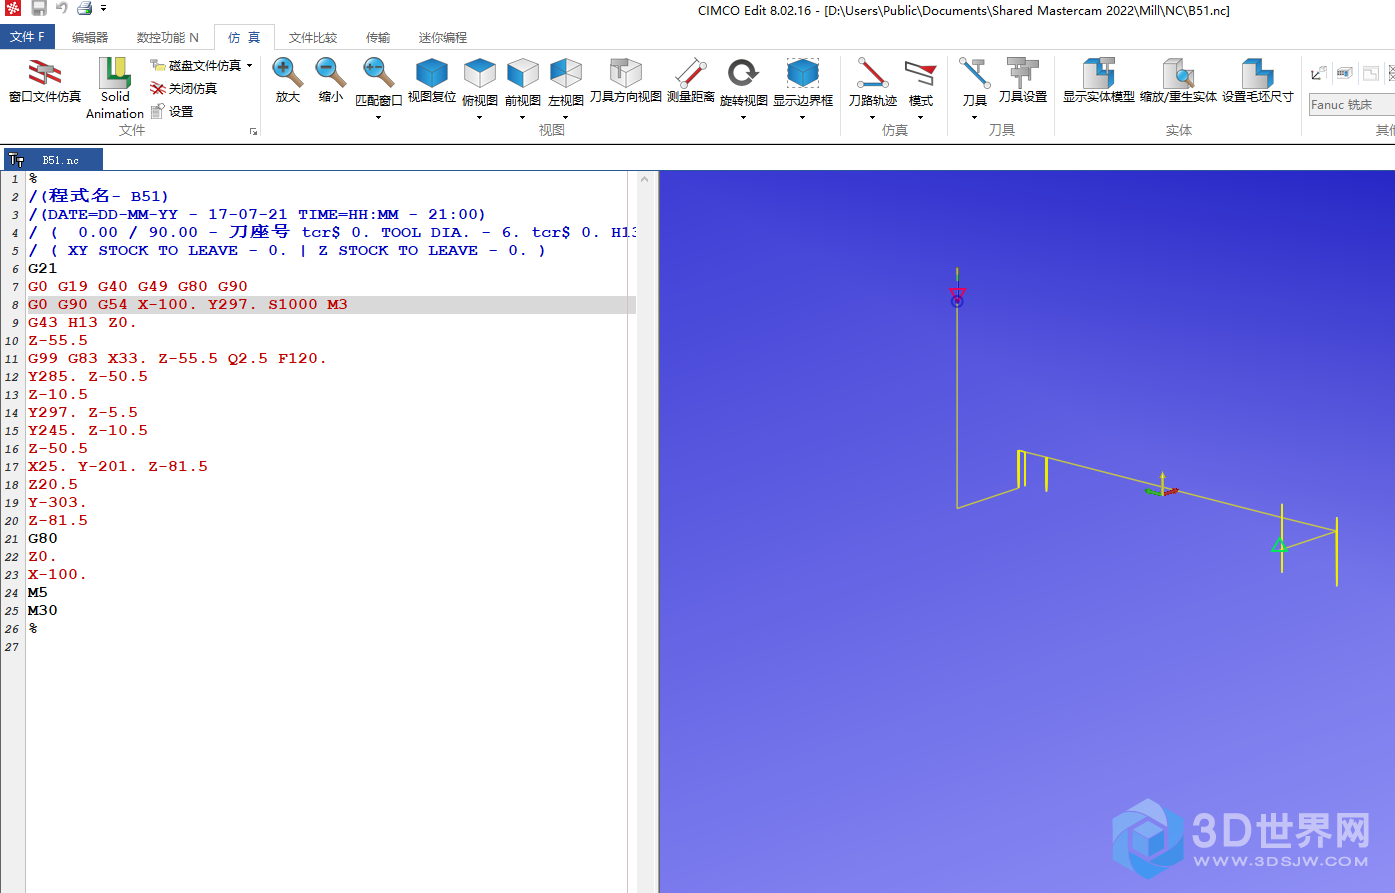Viewport: 1395px width, 893px height.
Task: Open the 文件 F menu
Action: click(28, 37)
